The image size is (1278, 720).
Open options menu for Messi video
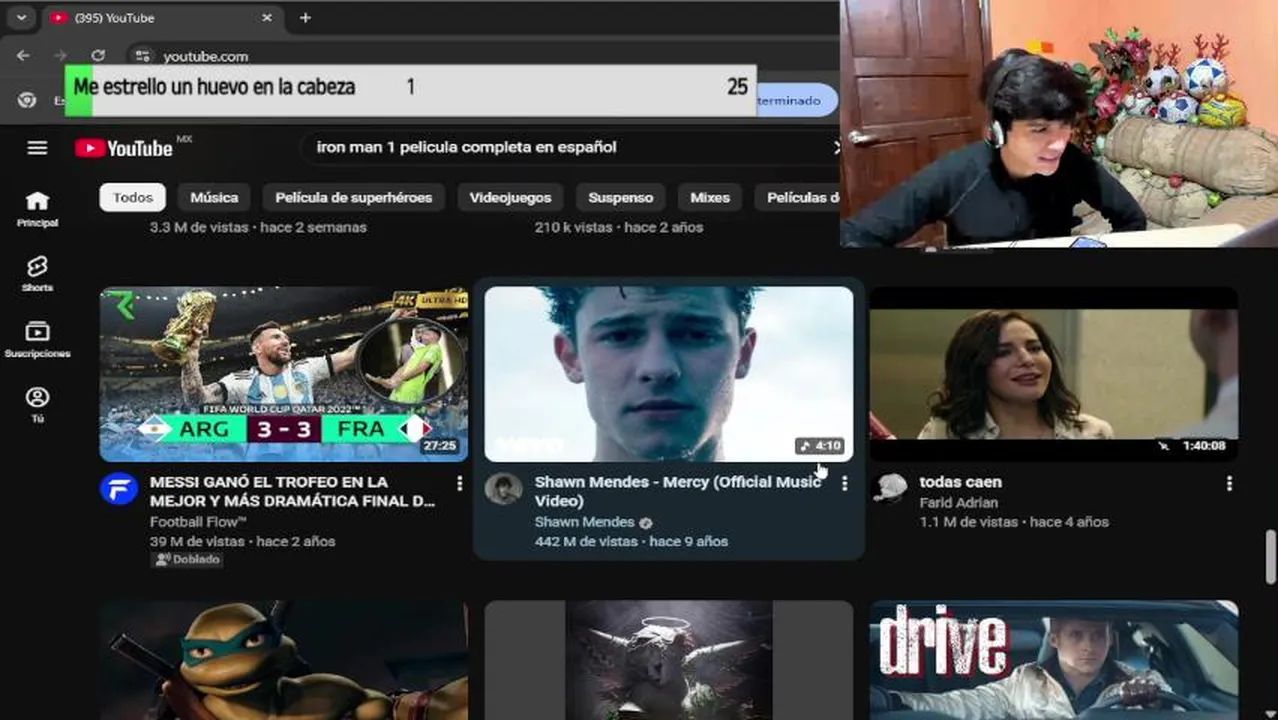pos(459,484)
